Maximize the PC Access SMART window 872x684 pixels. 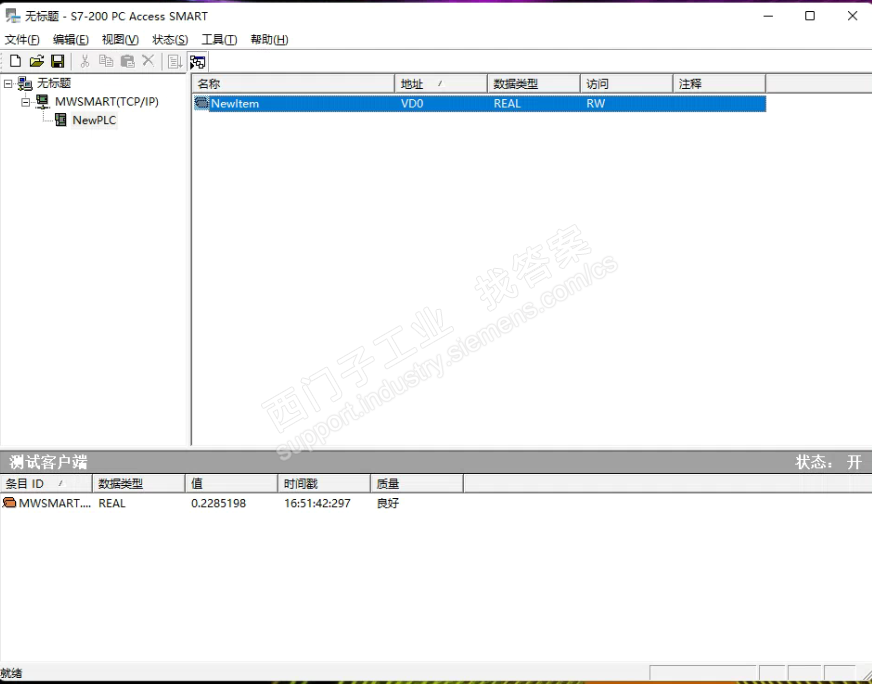tap(810, 16)
